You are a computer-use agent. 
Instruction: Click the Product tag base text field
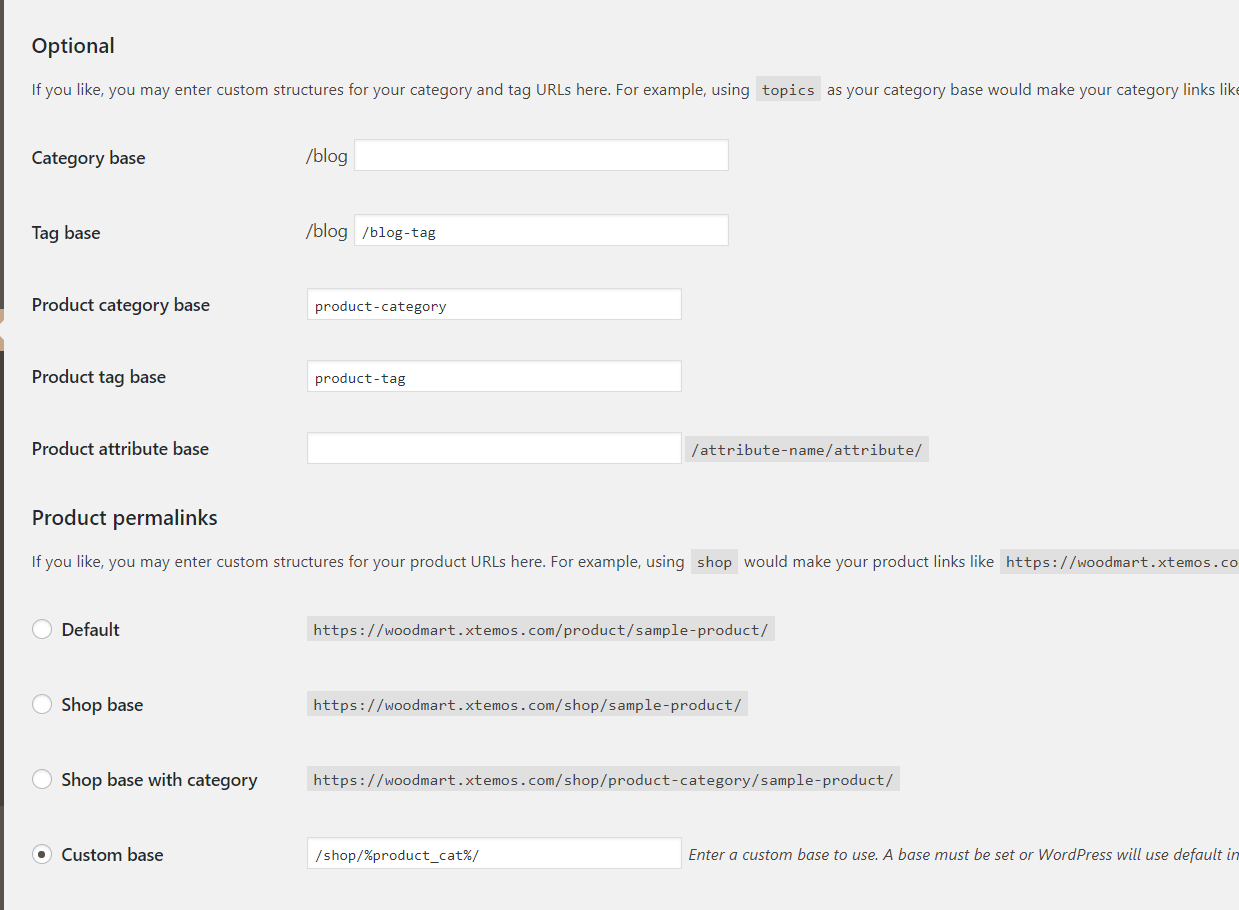click(x=494, y=376)
